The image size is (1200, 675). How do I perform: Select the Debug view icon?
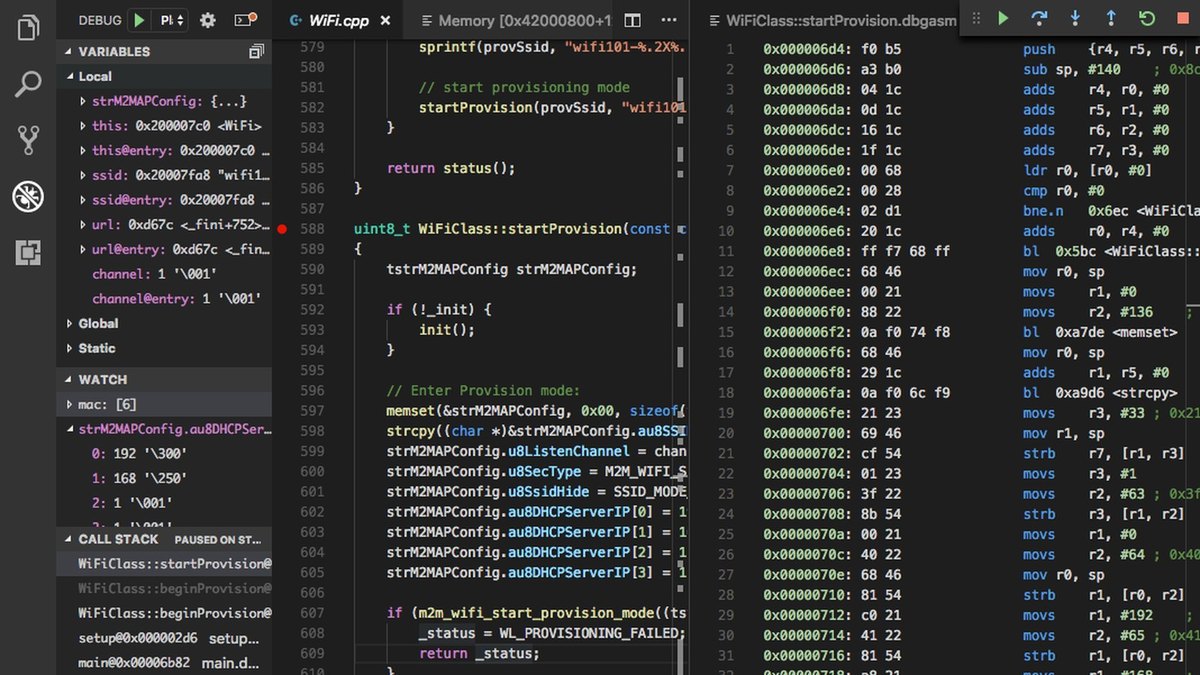(28, 197)
